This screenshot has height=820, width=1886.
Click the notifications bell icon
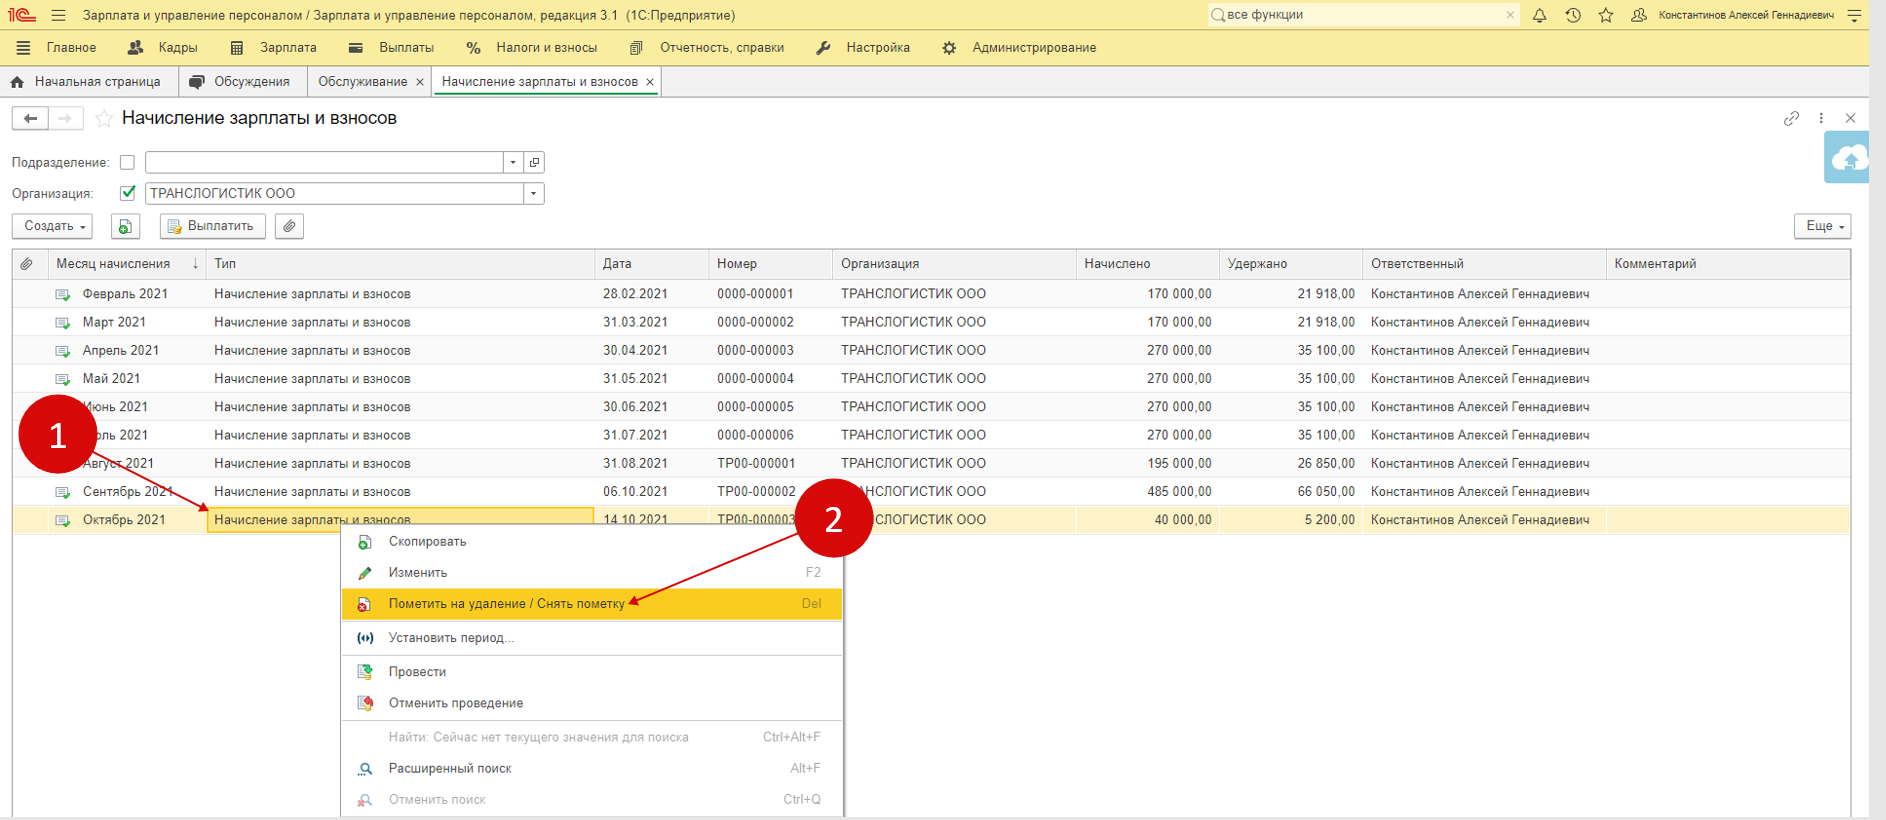point(1540,15)
